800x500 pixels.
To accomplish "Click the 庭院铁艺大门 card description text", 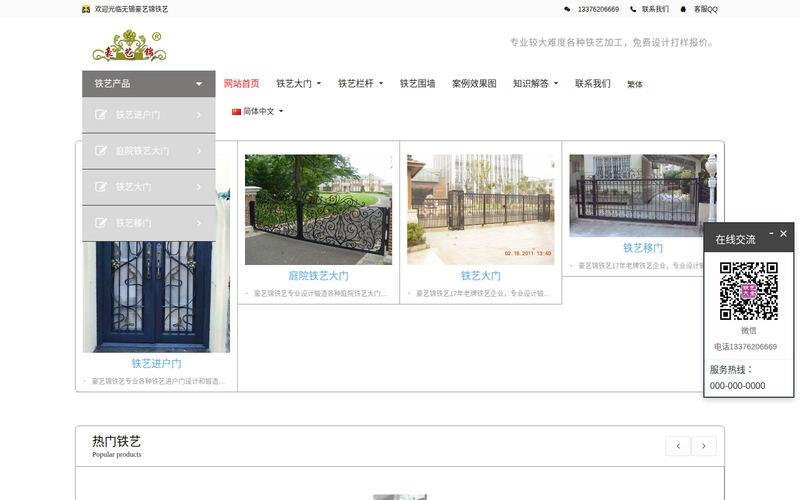I will (320, 293).
